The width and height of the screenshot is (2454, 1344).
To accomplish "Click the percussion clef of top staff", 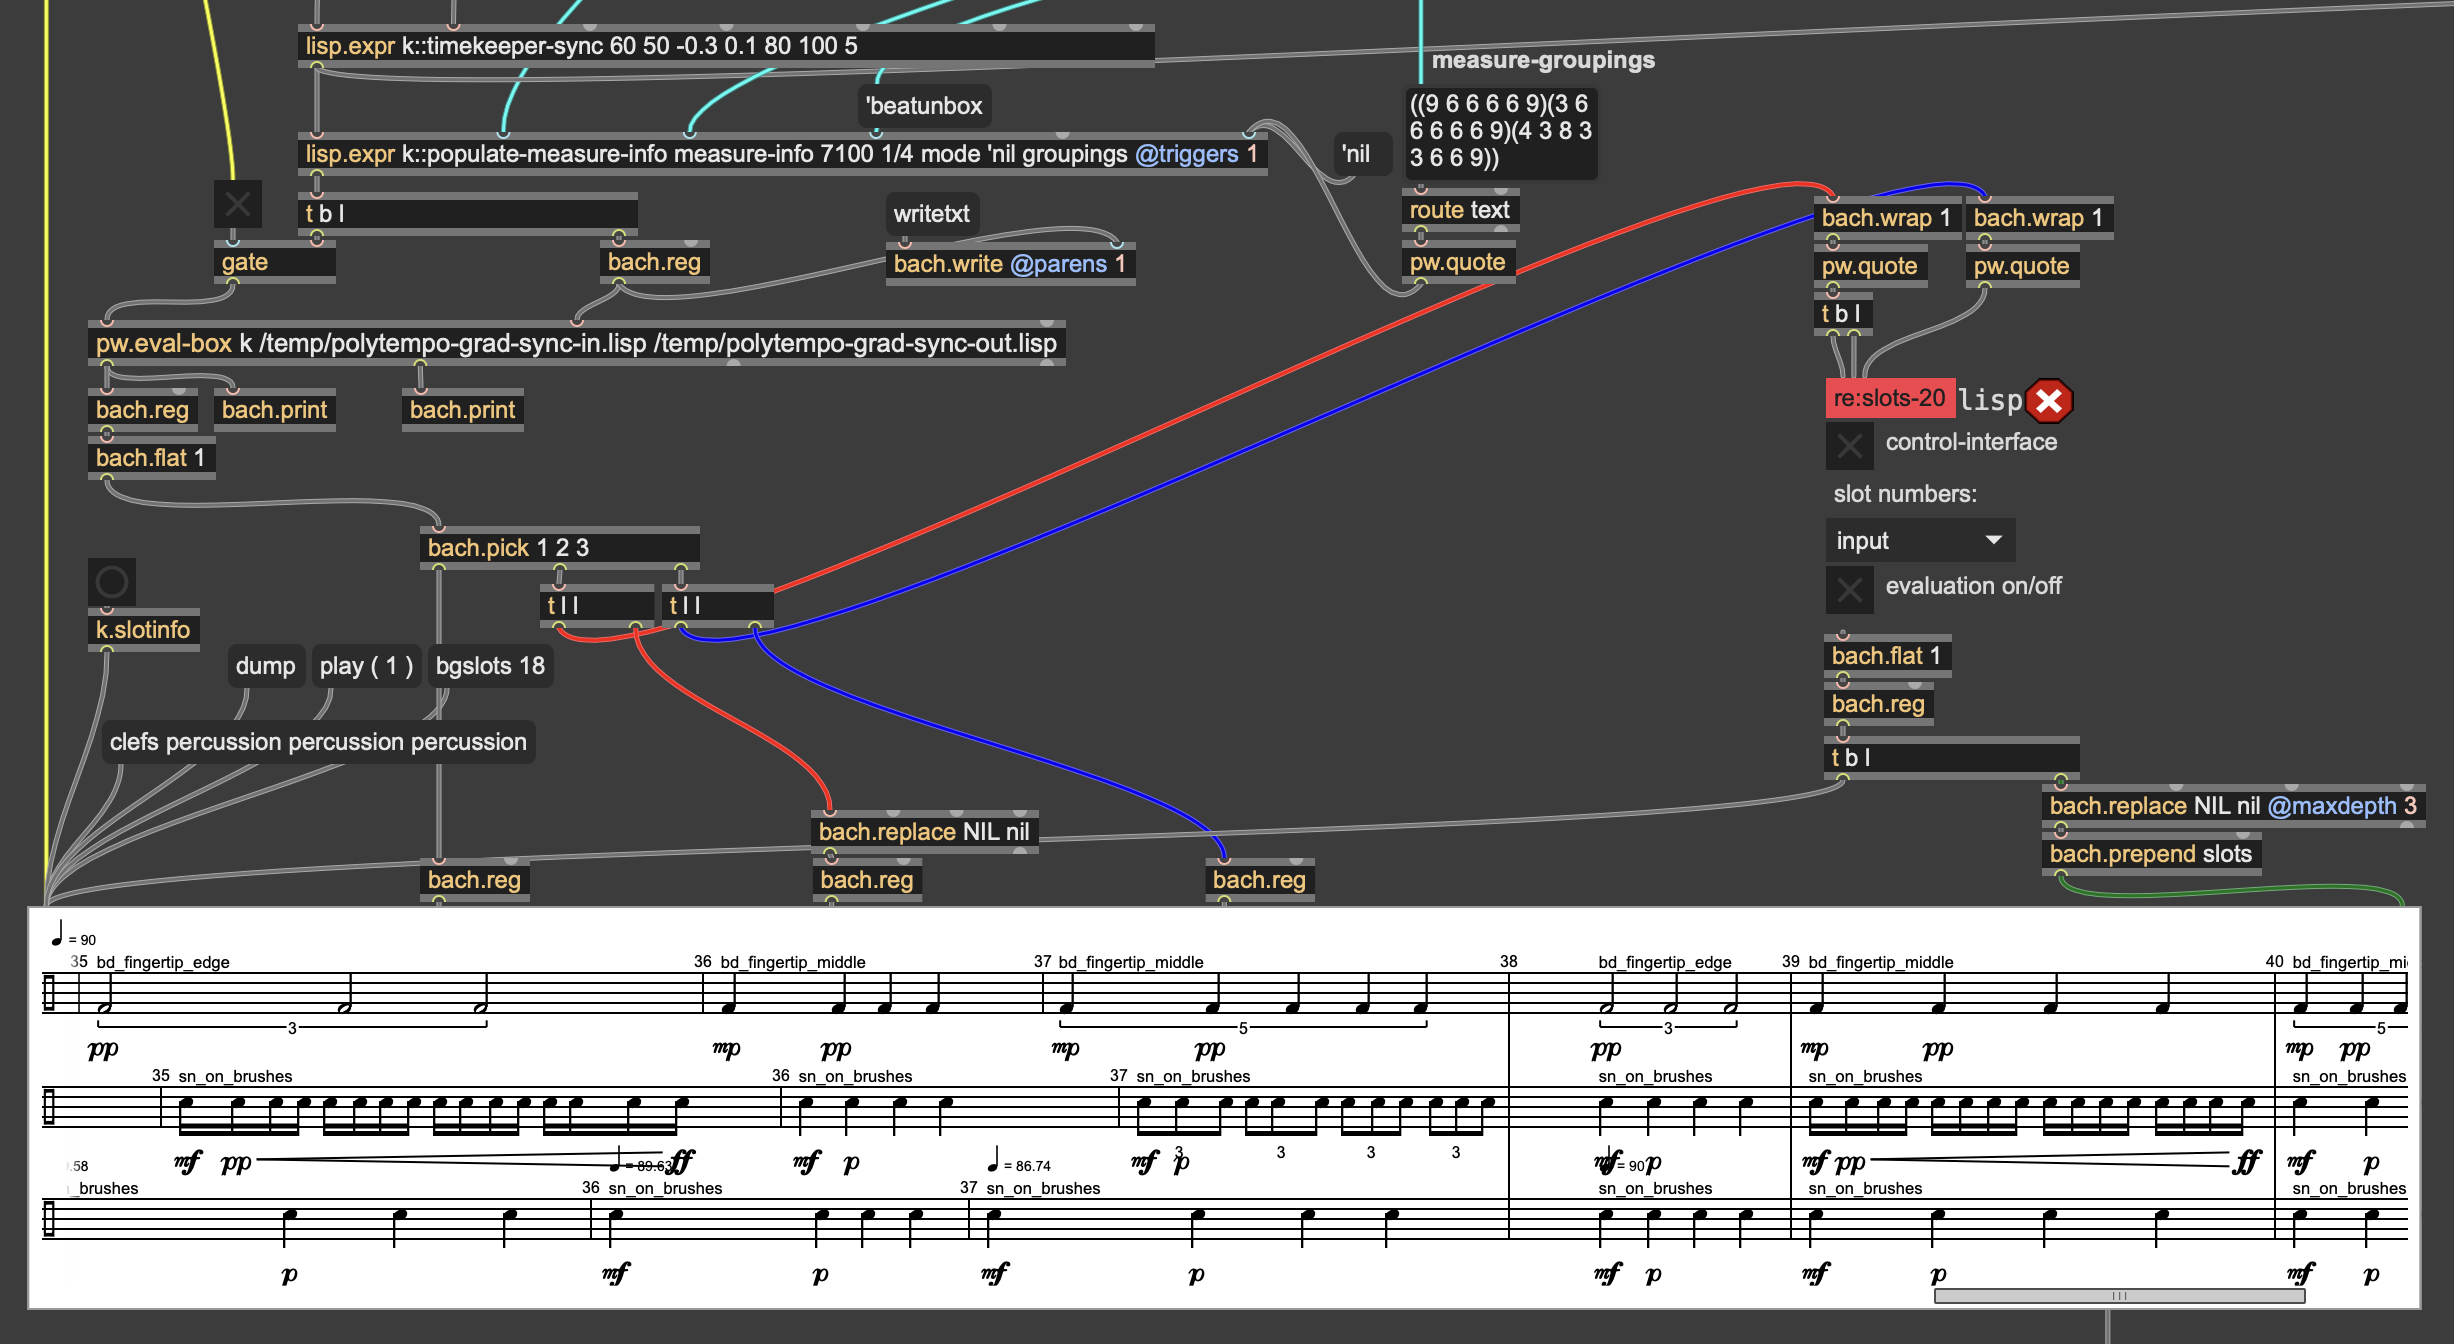I will (x=49, y=993).
